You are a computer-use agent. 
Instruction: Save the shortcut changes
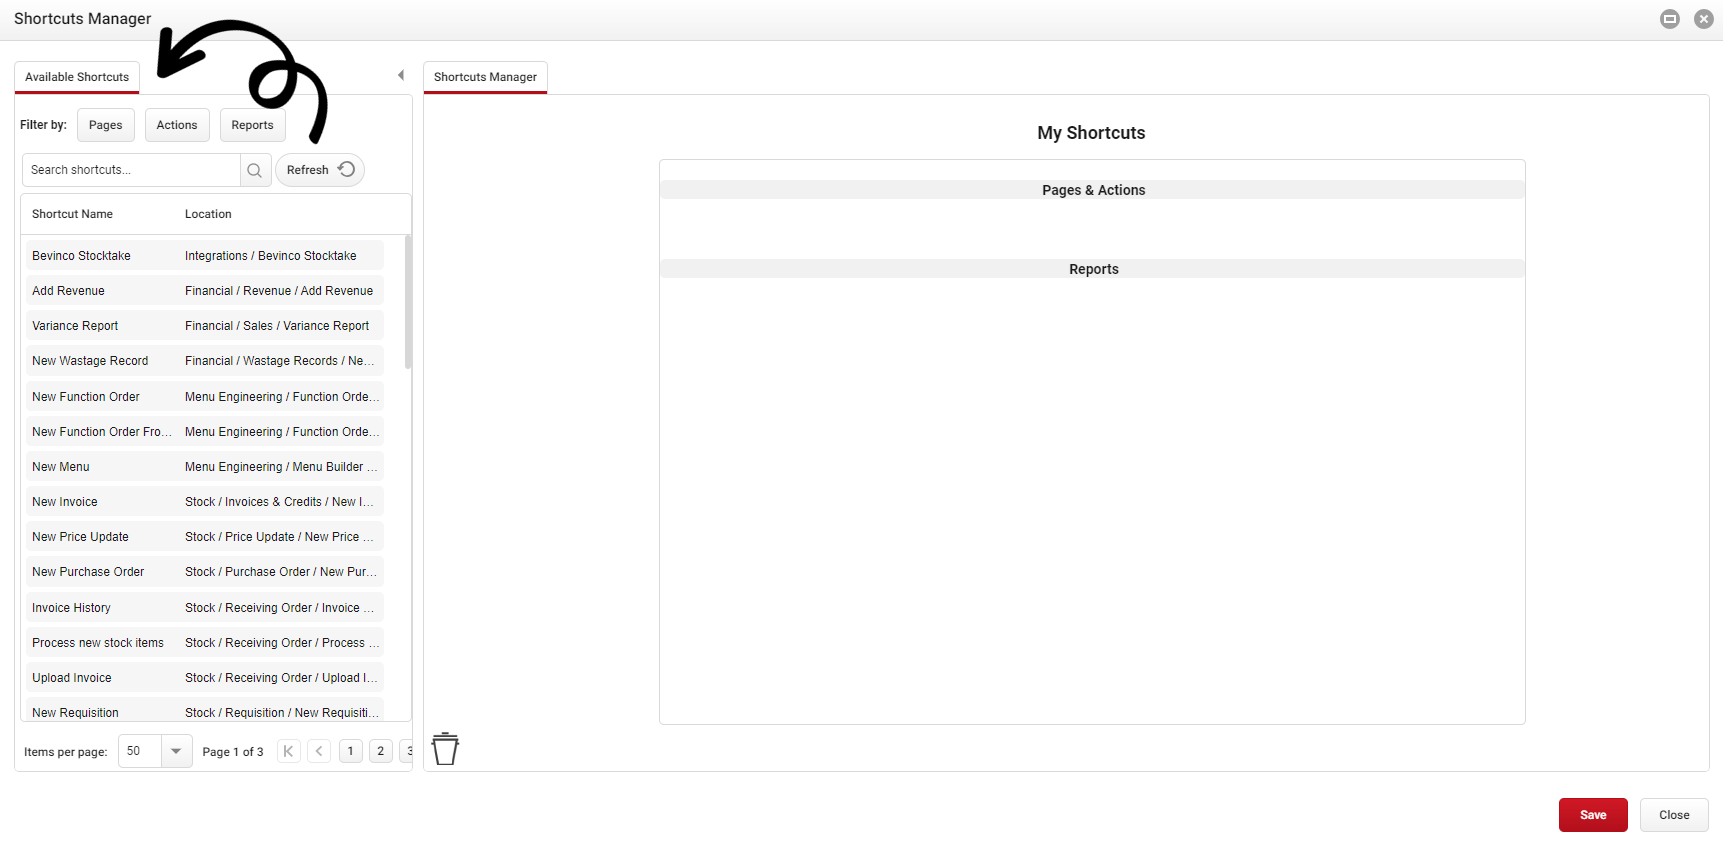[1592, 815]
